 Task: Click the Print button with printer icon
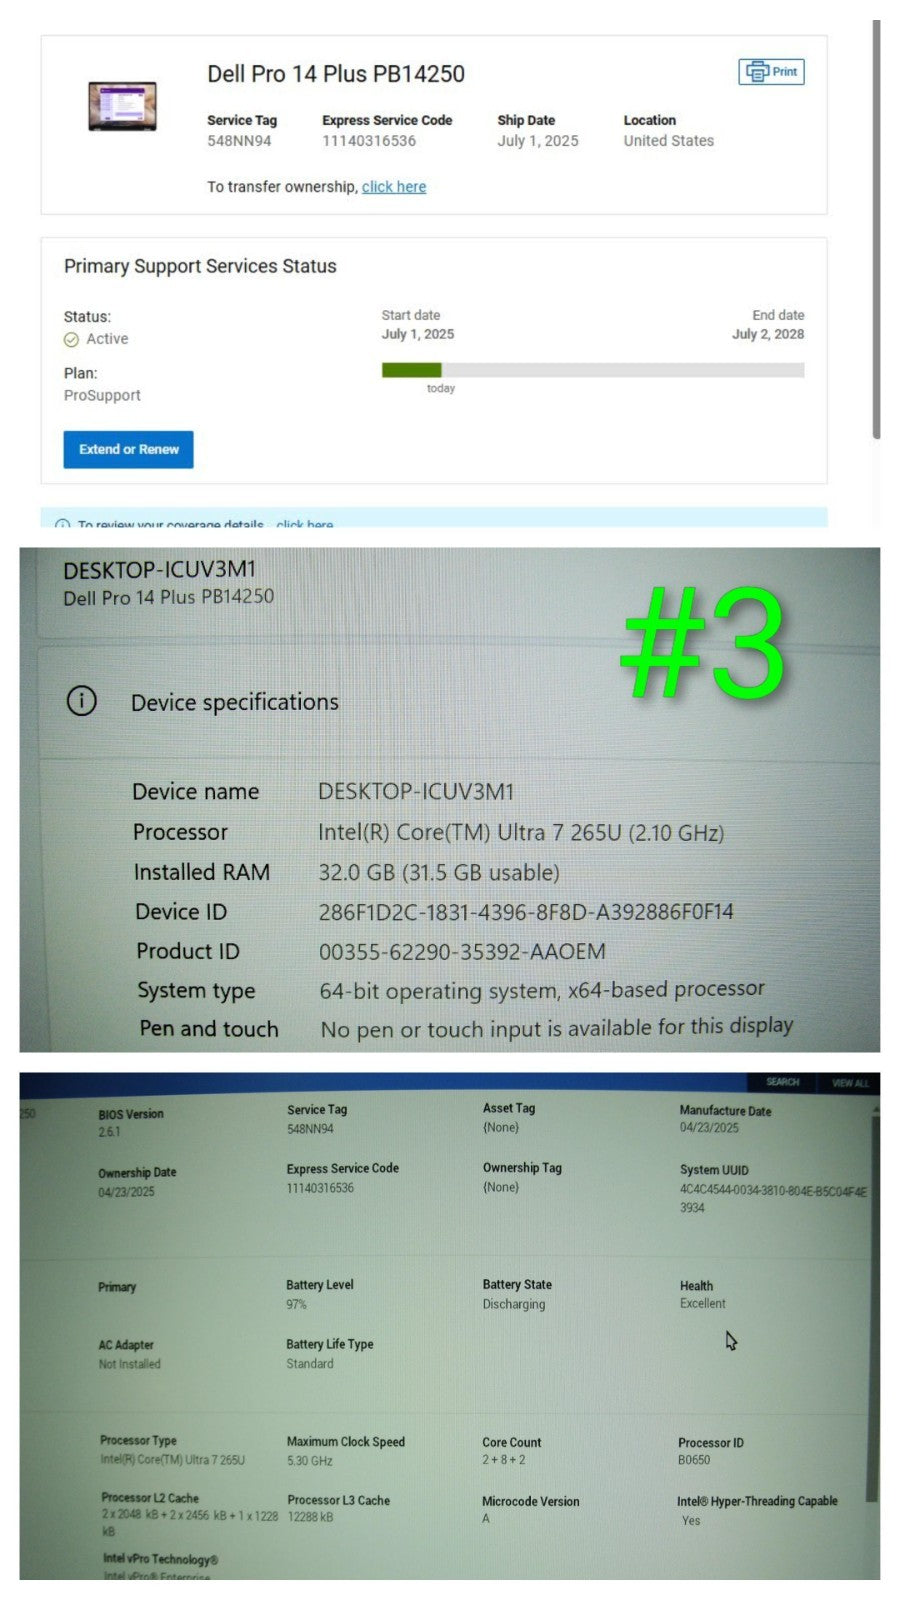[771, 72]
